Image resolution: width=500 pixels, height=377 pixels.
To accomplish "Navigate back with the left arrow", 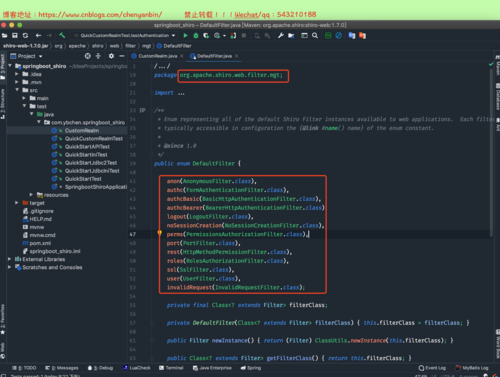I will pos(38,35).
